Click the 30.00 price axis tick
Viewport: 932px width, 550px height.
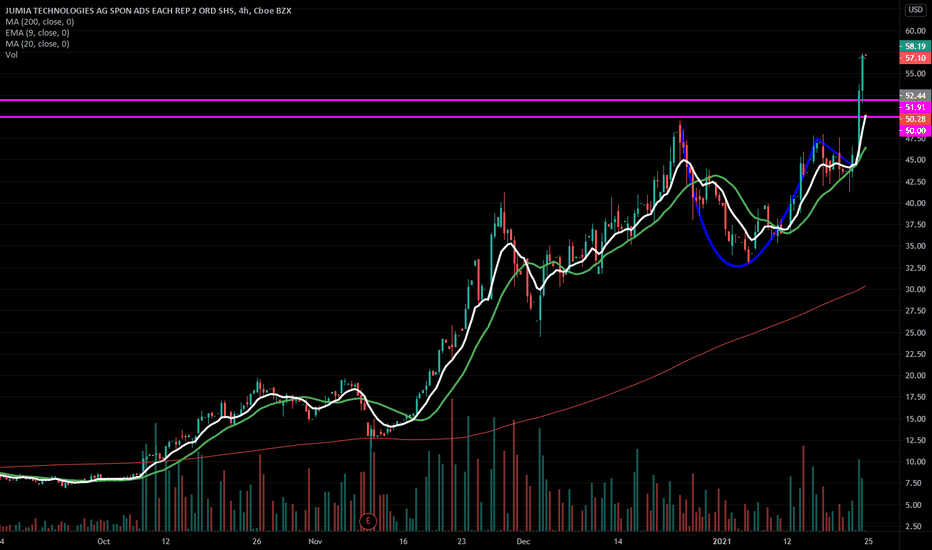915,290
